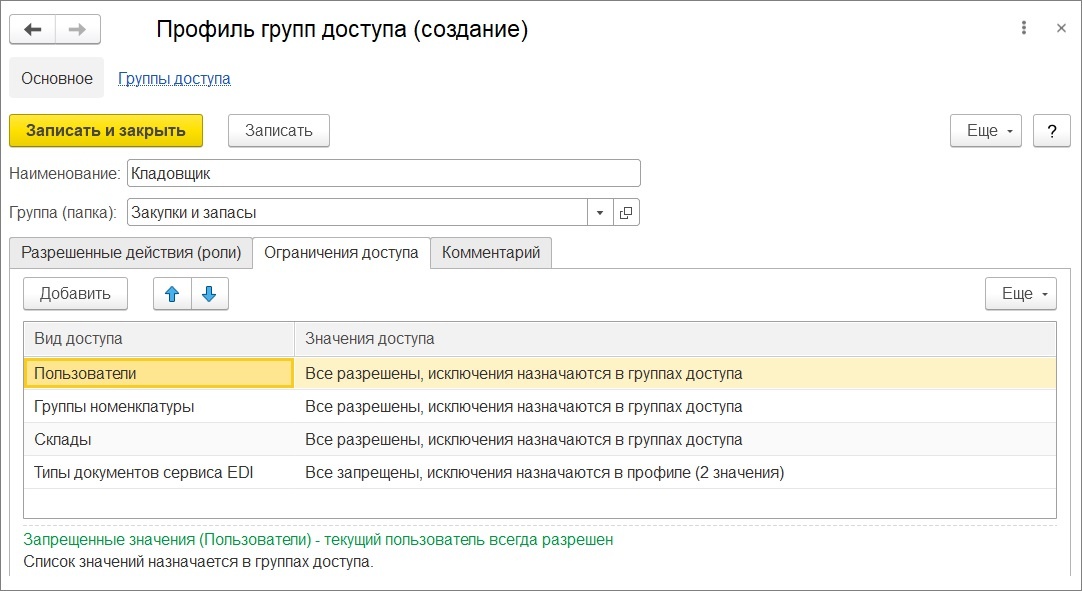Expand the Группа (папка) dropdown arrow
Screen dimensions: 1082x591
click(x=600, y=213)
